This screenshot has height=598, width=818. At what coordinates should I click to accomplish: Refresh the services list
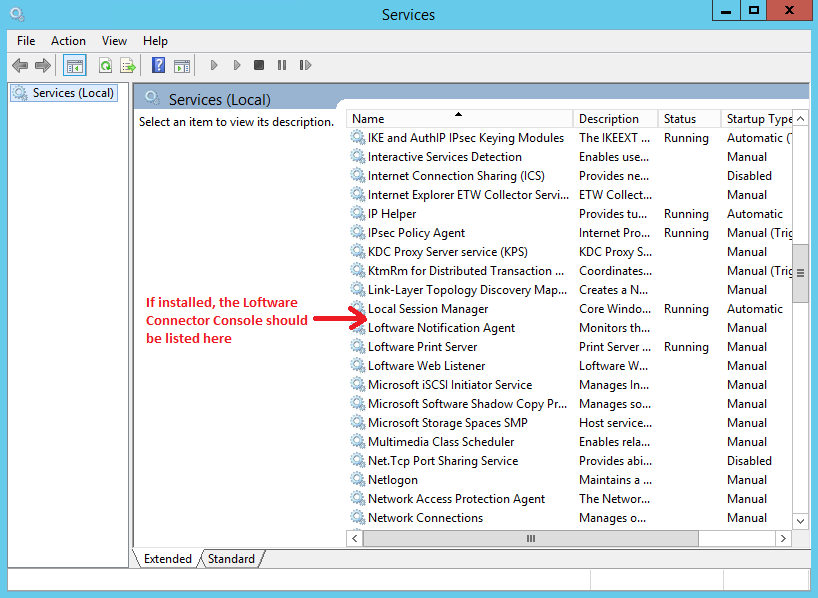(105, 65)
